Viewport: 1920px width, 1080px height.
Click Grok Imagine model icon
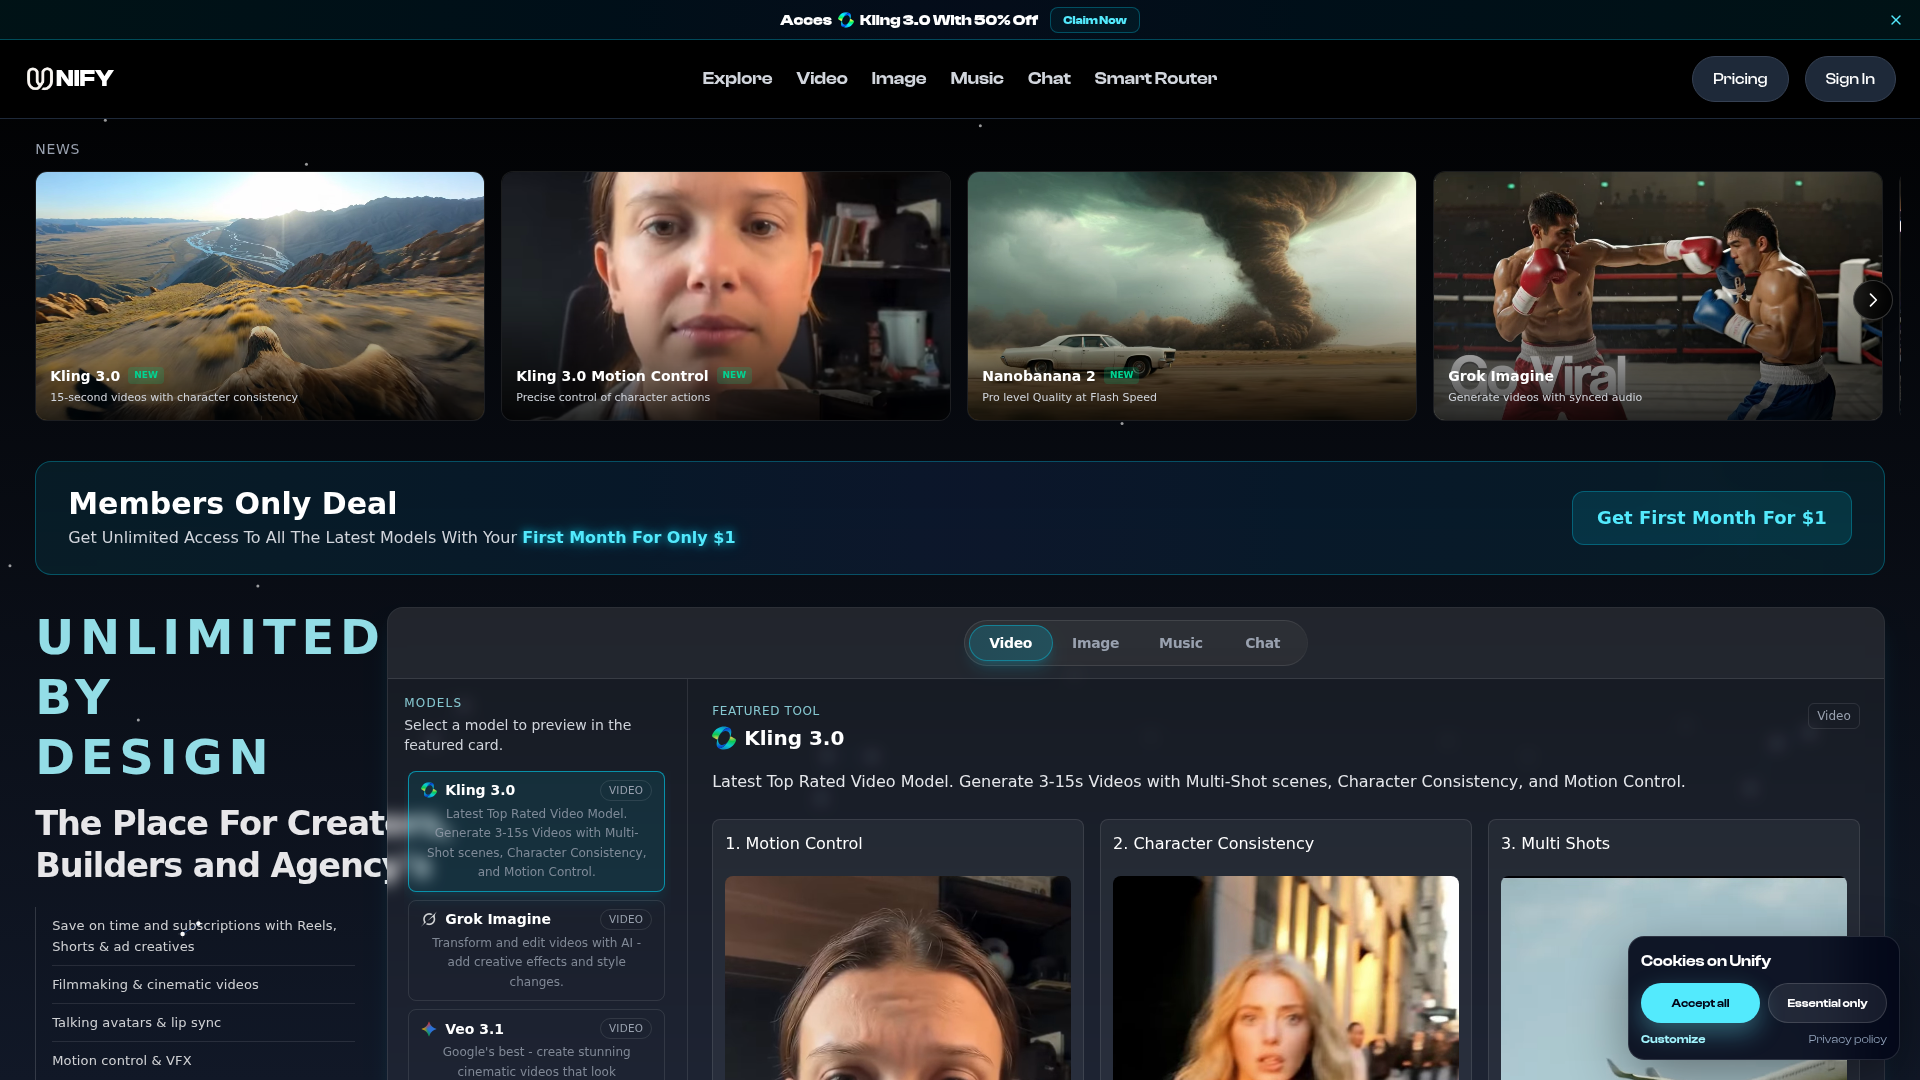[429, 919]
